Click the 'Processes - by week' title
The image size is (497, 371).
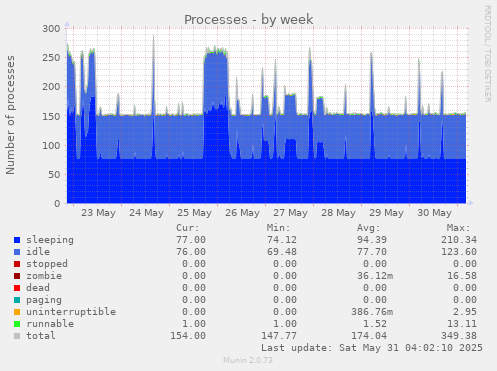click(x=249, y=19)
